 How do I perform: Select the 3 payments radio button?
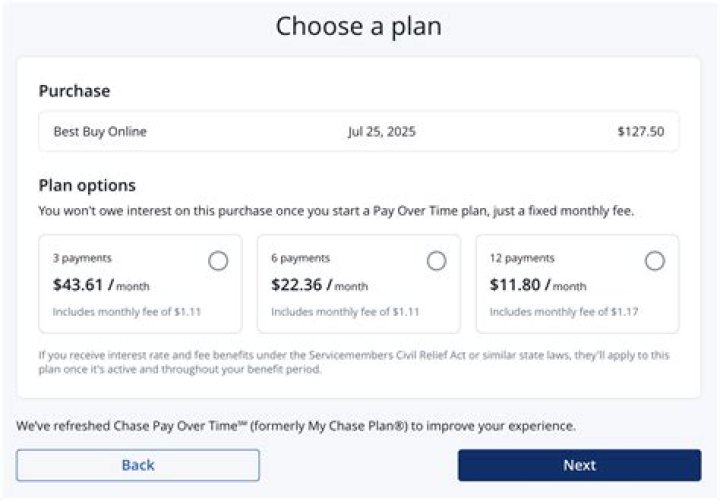tap(218, 261)
